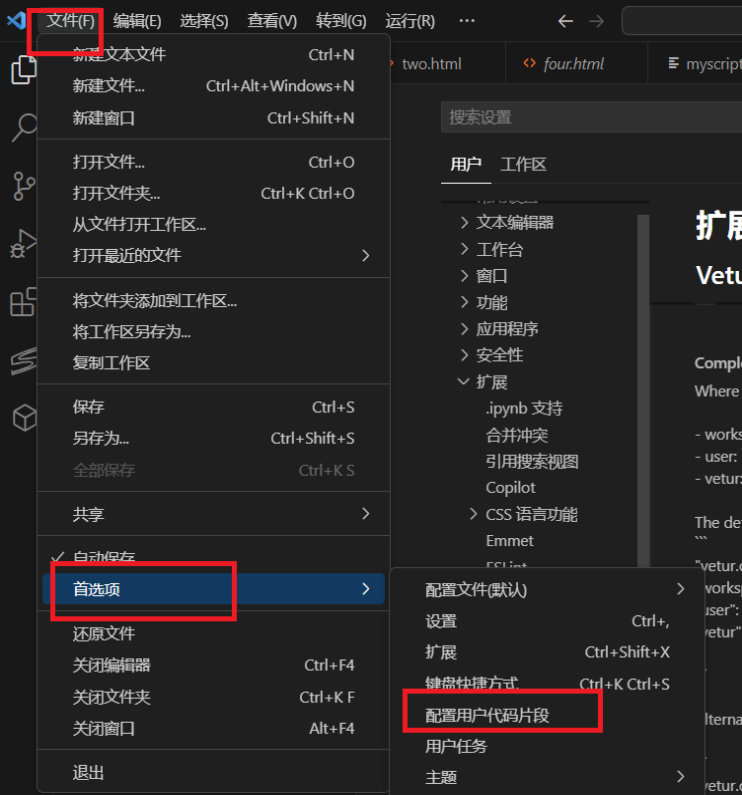Viewport: 742px width, 795px height.
Task: Choose 复制工作区 menu item
Action: pos(214,363)
